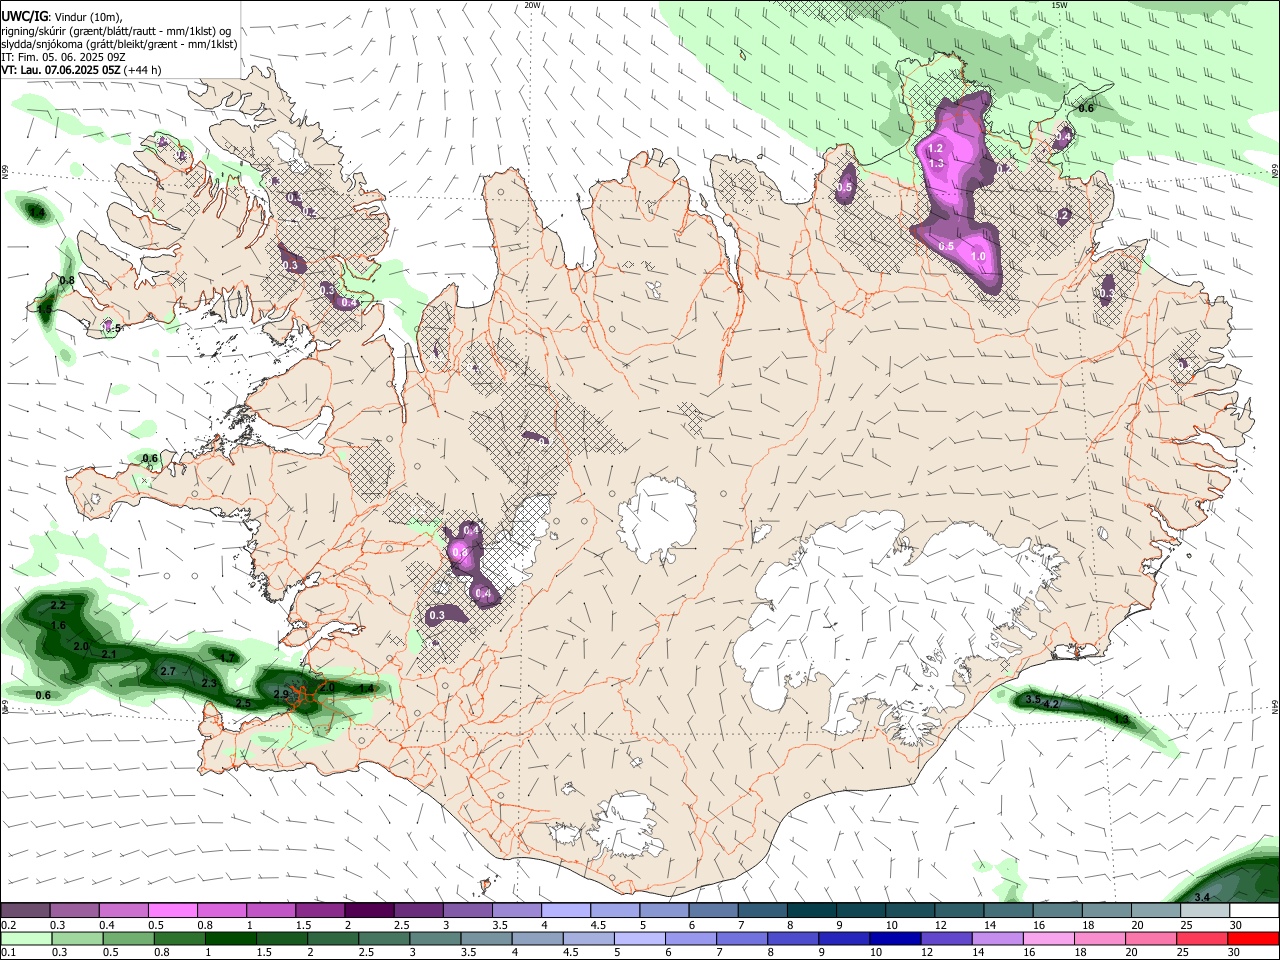Click the bright pink 0.5 snow legend swatch
1280x960 pixels.
pyautogui.click(x=172, y=911)
